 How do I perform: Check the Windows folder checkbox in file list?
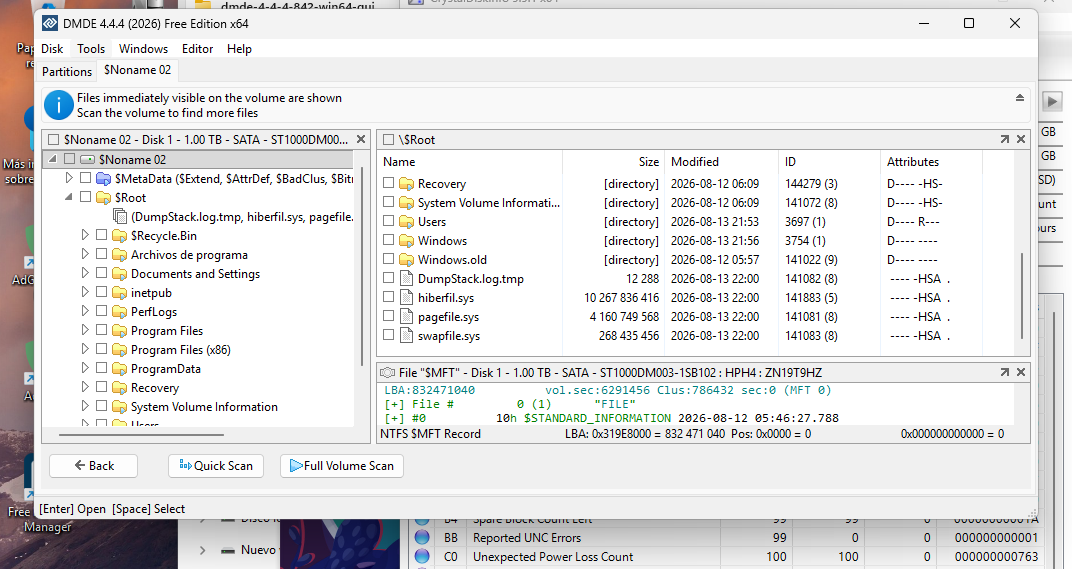tap(388, 240)
